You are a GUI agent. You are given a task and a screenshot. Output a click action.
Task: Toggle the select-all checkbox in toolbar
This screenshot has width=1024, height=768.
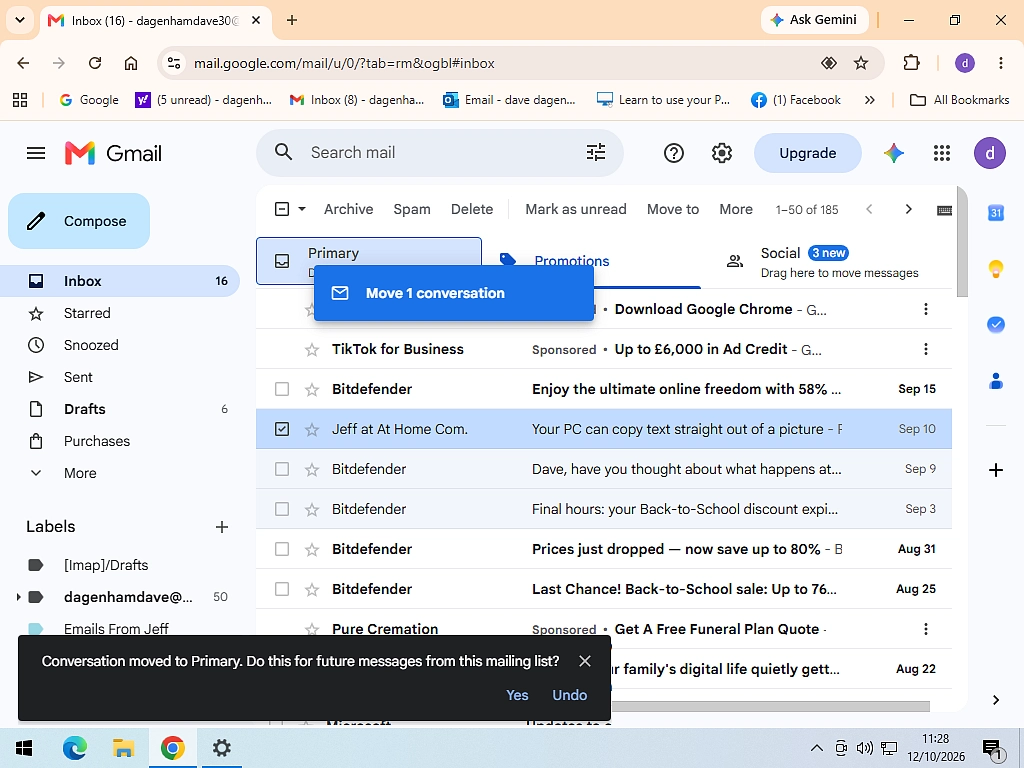tap(281, 209)
